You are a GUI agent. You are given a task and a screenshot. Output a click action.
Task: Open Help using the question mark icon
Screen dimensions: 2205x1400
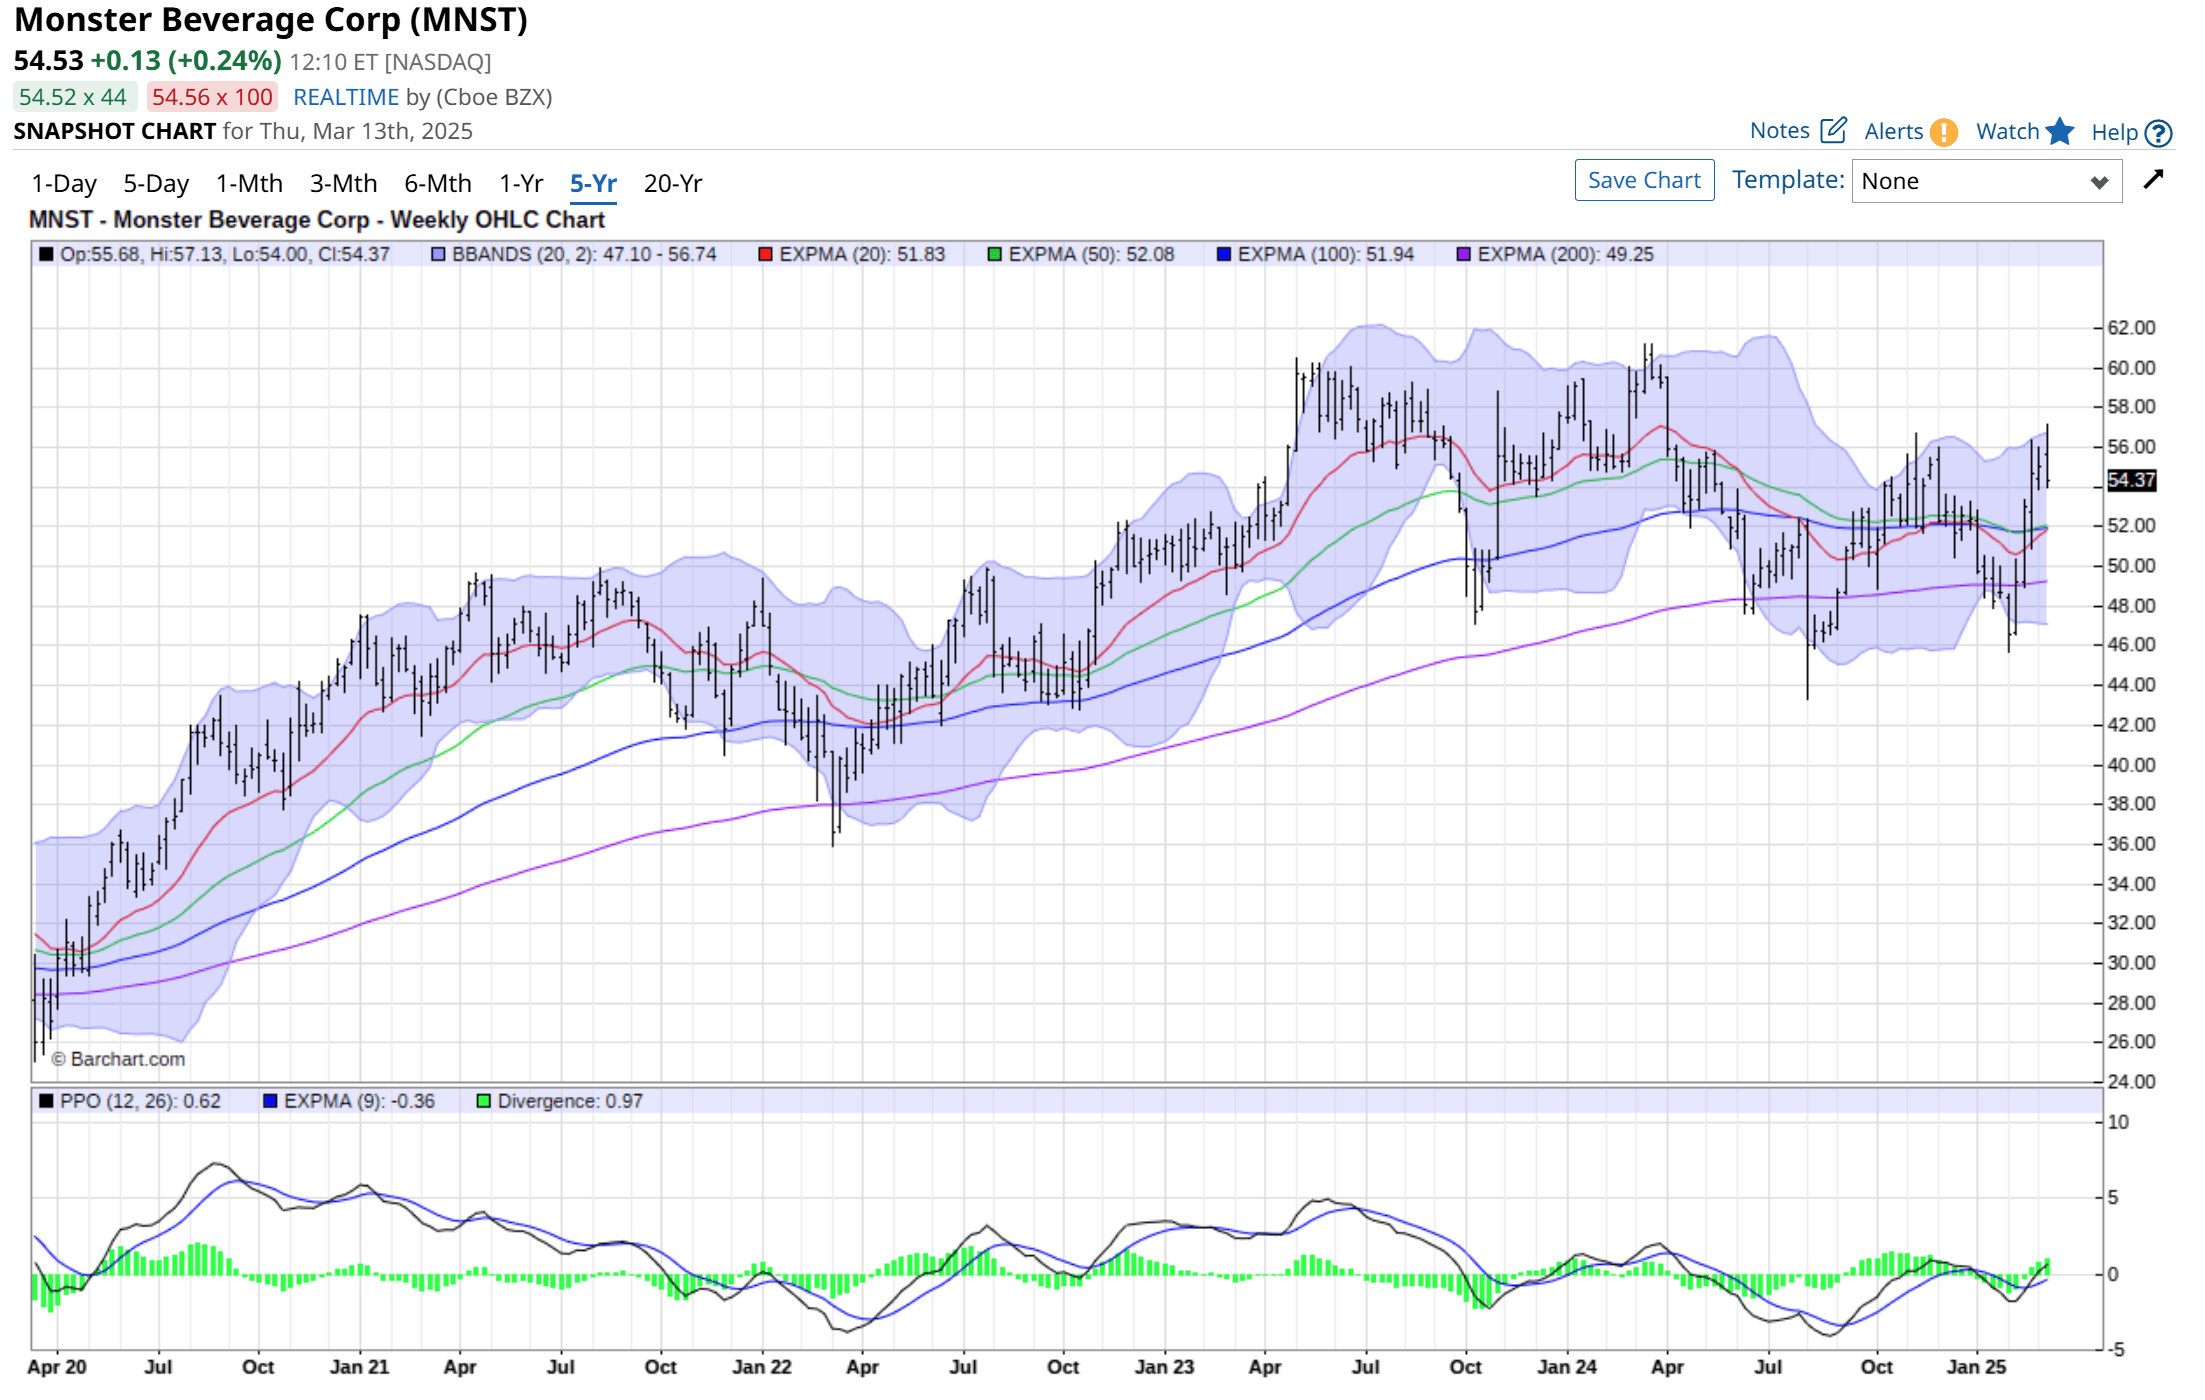coord(2158,131)
